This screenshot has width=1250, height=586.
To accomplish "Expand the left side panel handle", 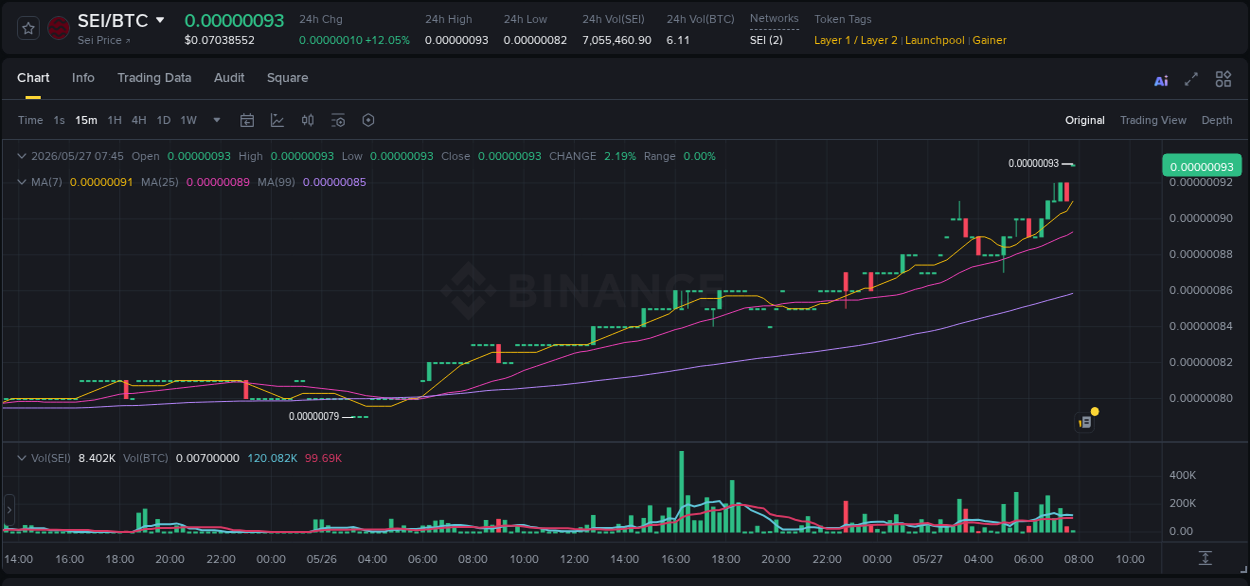I will (x=9, y=509).
